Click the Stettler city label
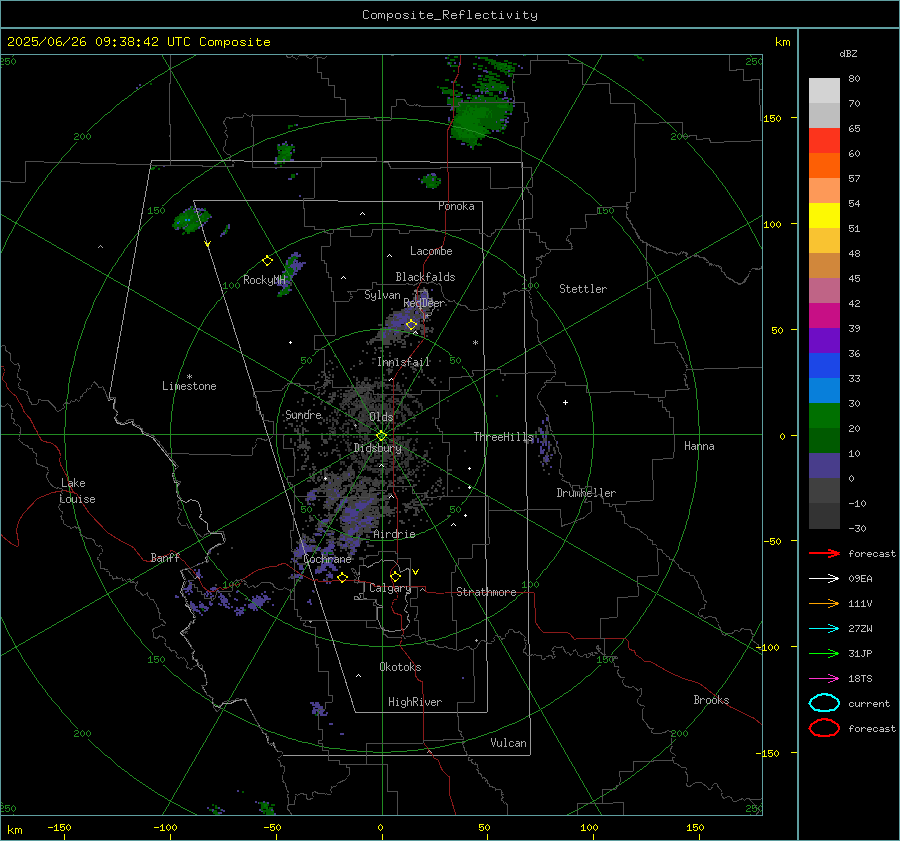900x841 pixels. click(x=583, y=289)
